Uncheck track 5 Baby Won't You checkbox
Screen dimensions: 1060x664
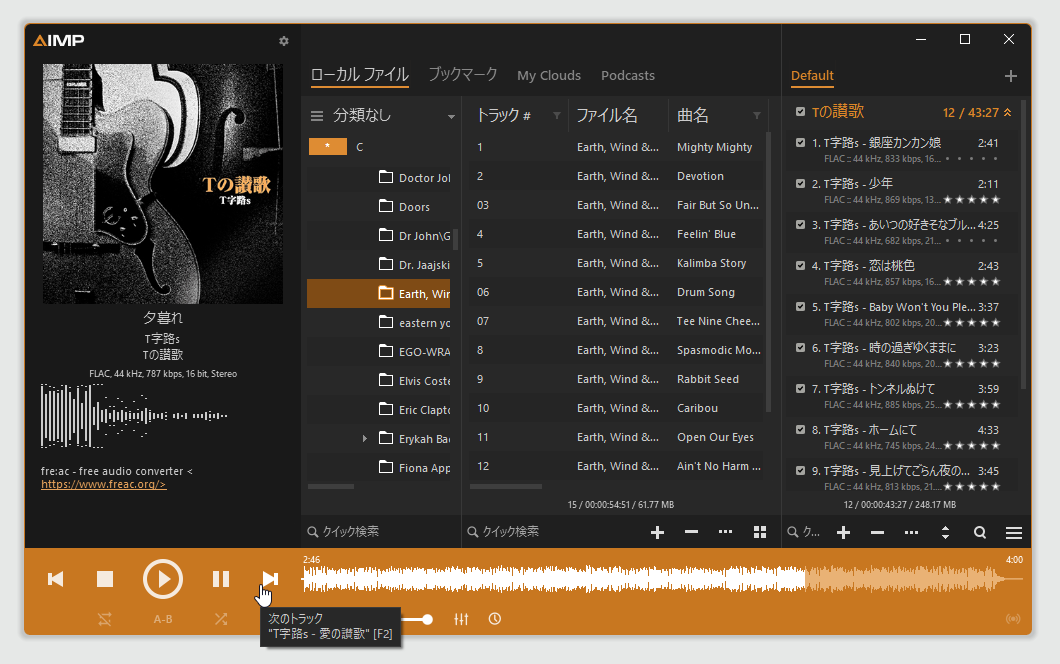click(800, 306)
